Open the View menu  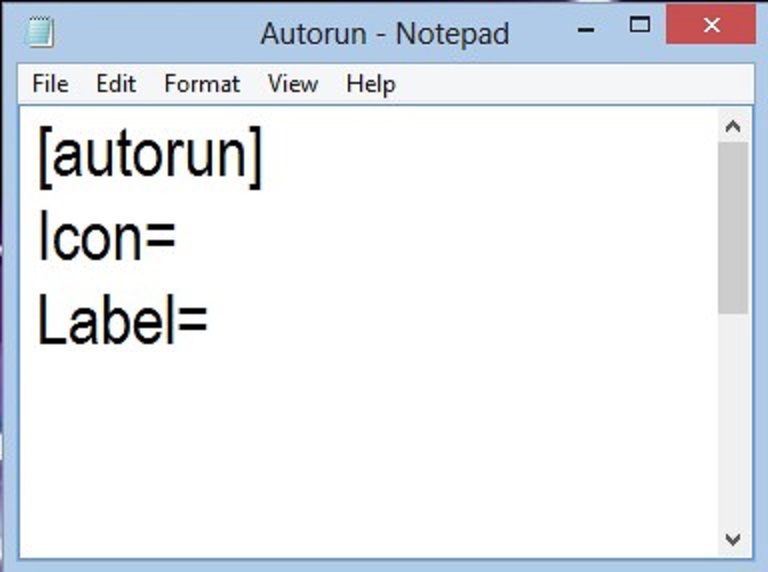tap(293, 84)
